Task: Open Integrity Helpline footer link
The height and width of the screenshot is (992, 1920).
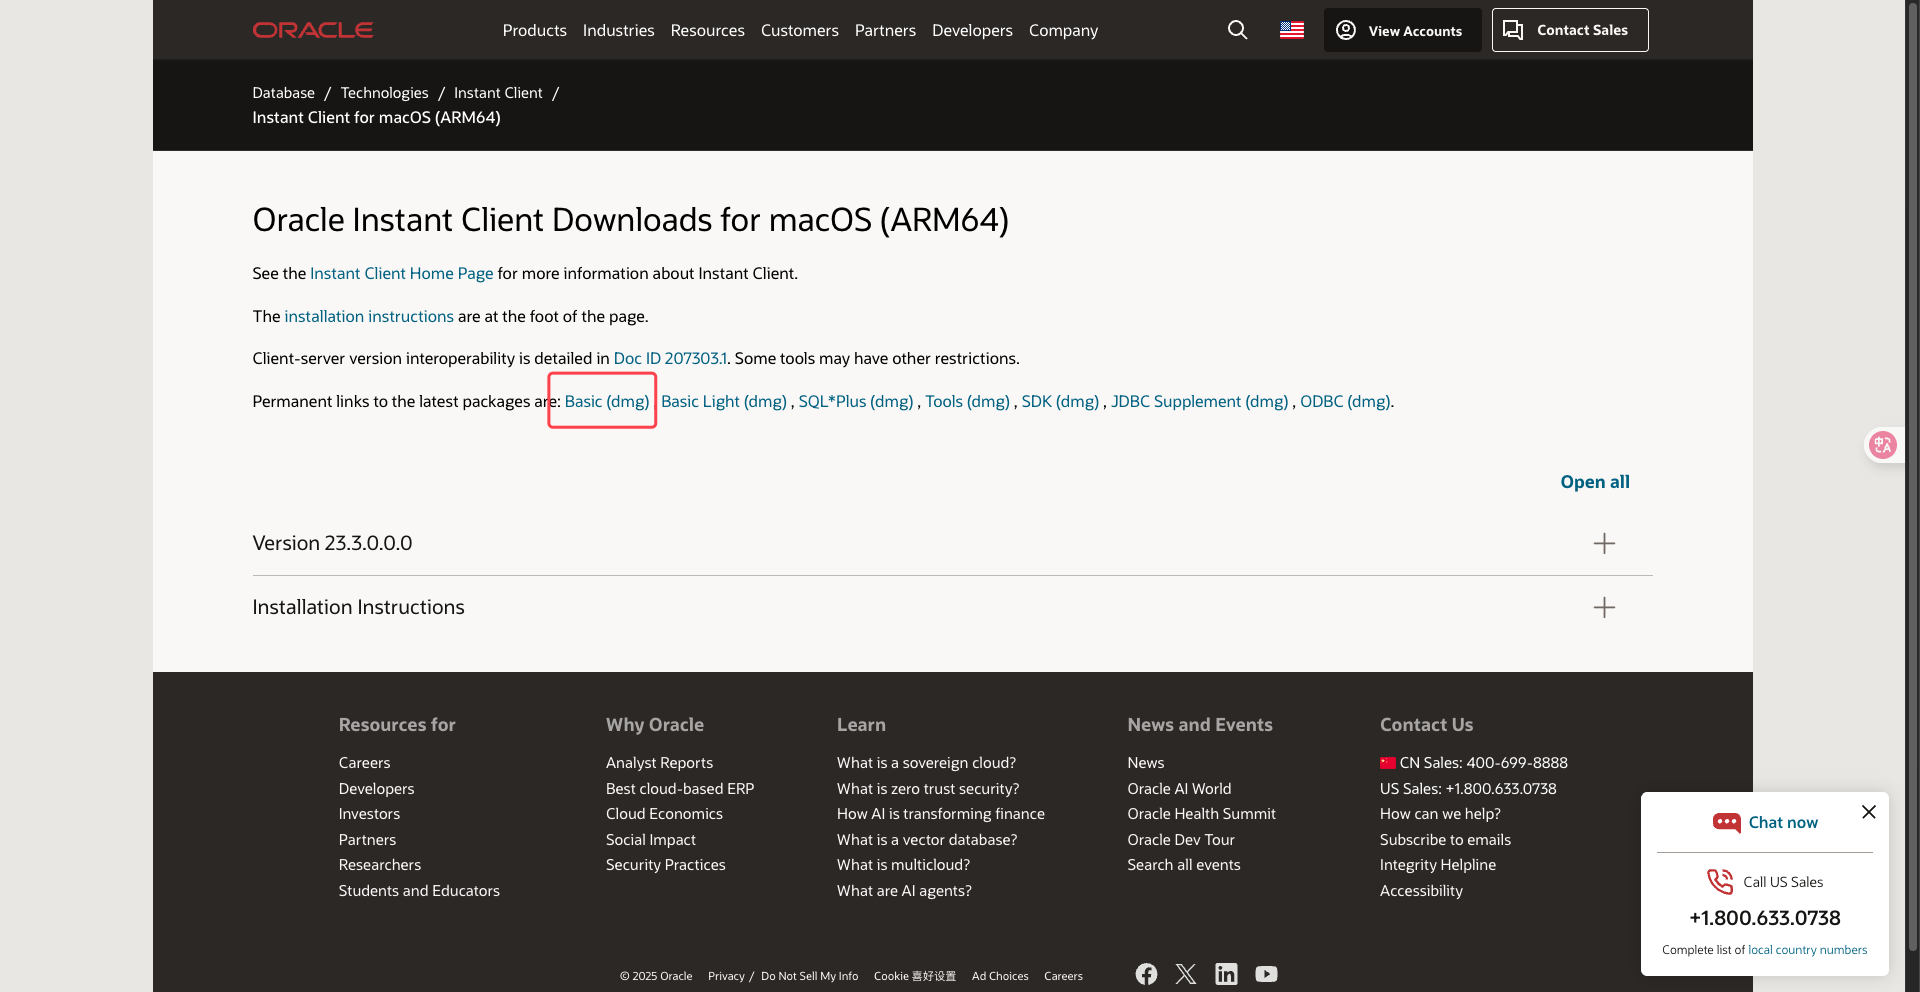Action: tap(1438, 865)
